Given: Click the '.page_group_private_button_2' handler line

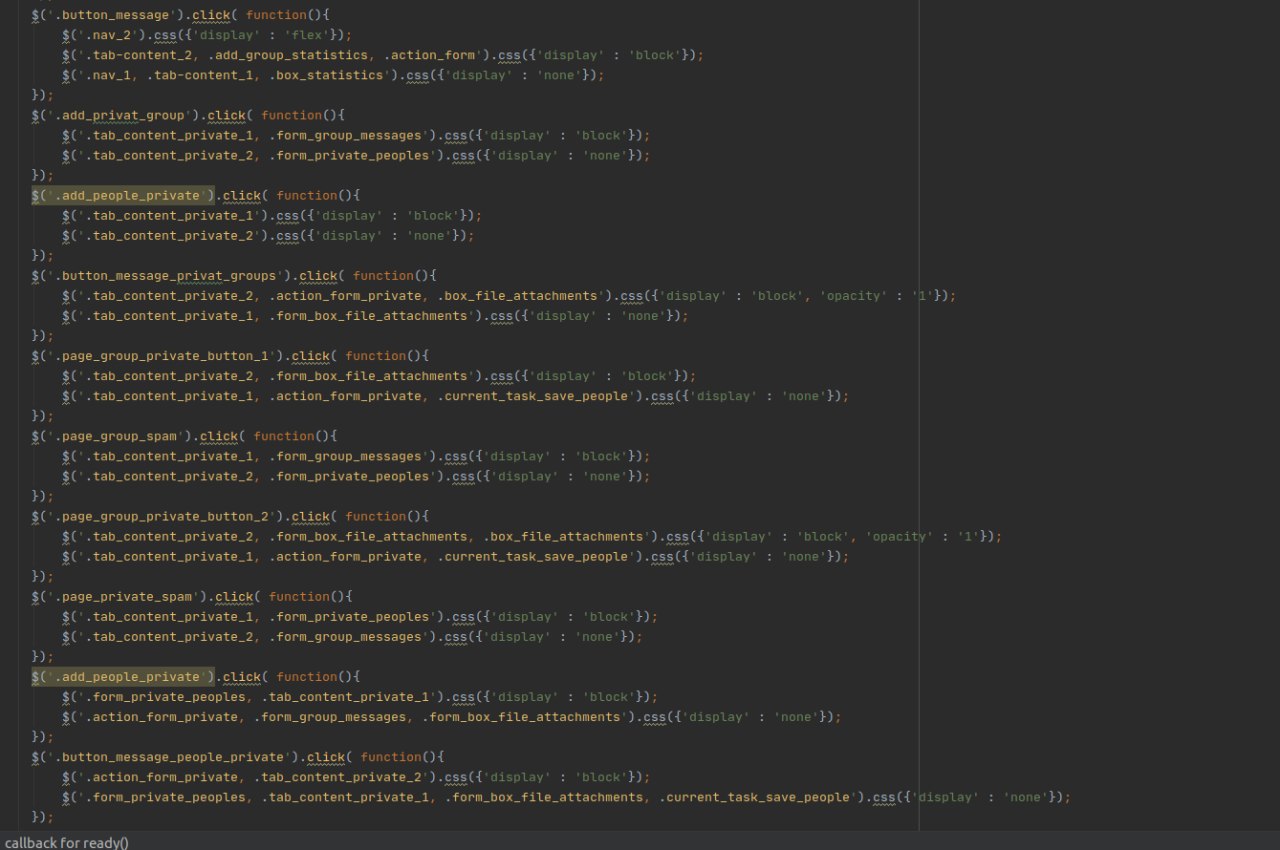Looking at the screenshot, I should coord(230,516).
